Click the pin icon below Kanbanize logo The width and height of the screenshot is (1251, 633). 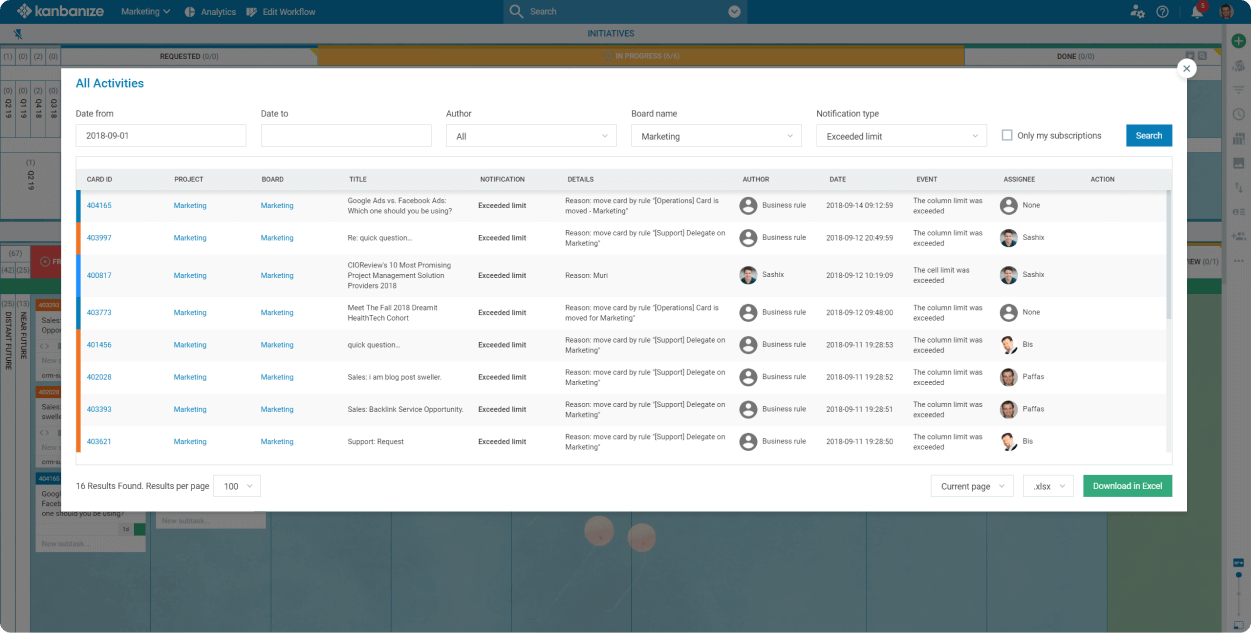coord(17,33)
